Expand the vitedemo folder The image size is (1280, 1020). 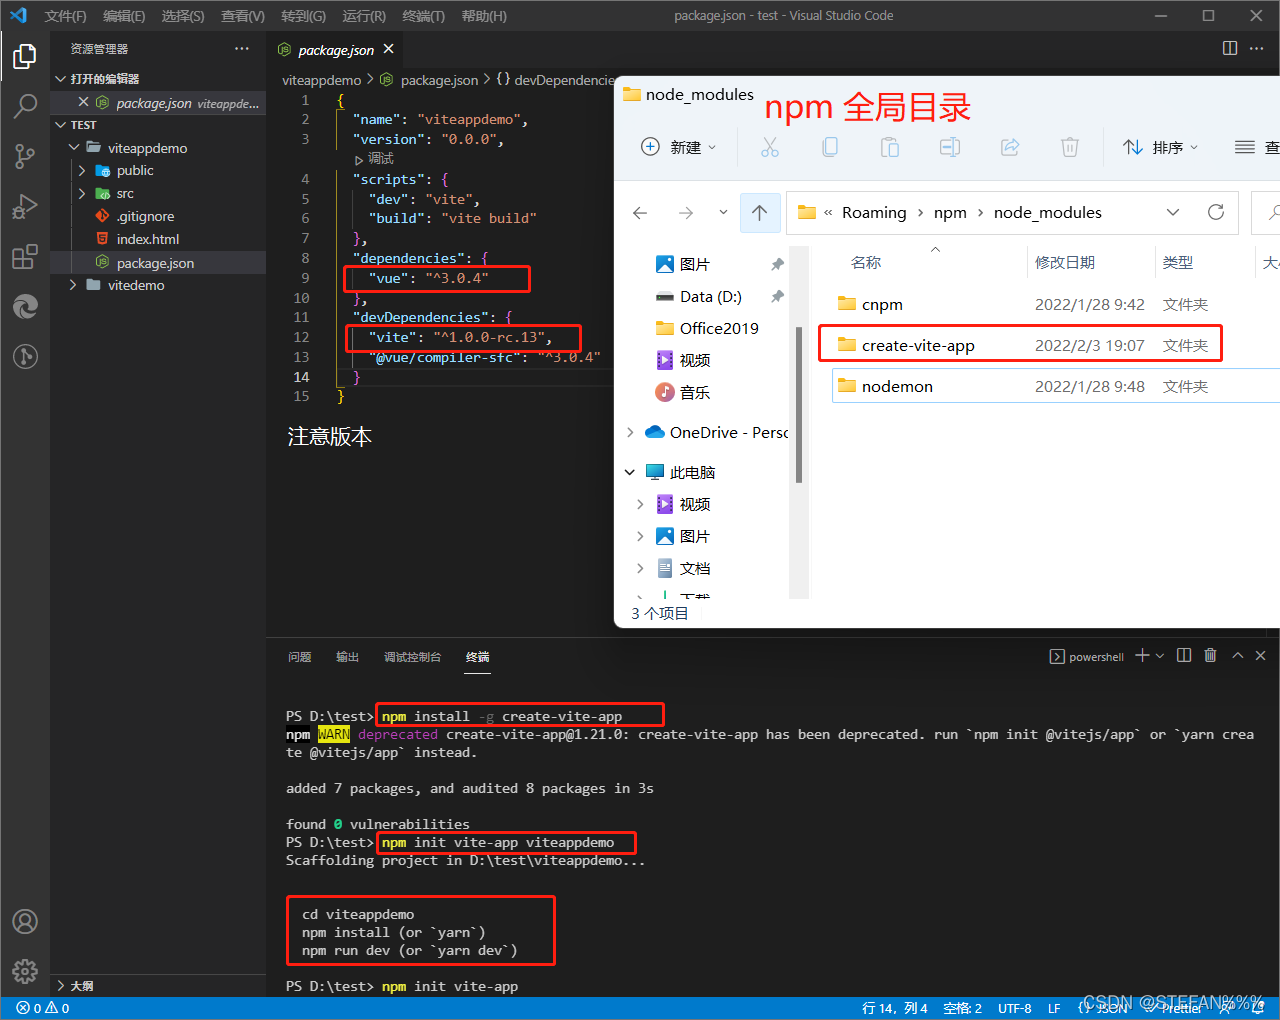coord(74,285)
